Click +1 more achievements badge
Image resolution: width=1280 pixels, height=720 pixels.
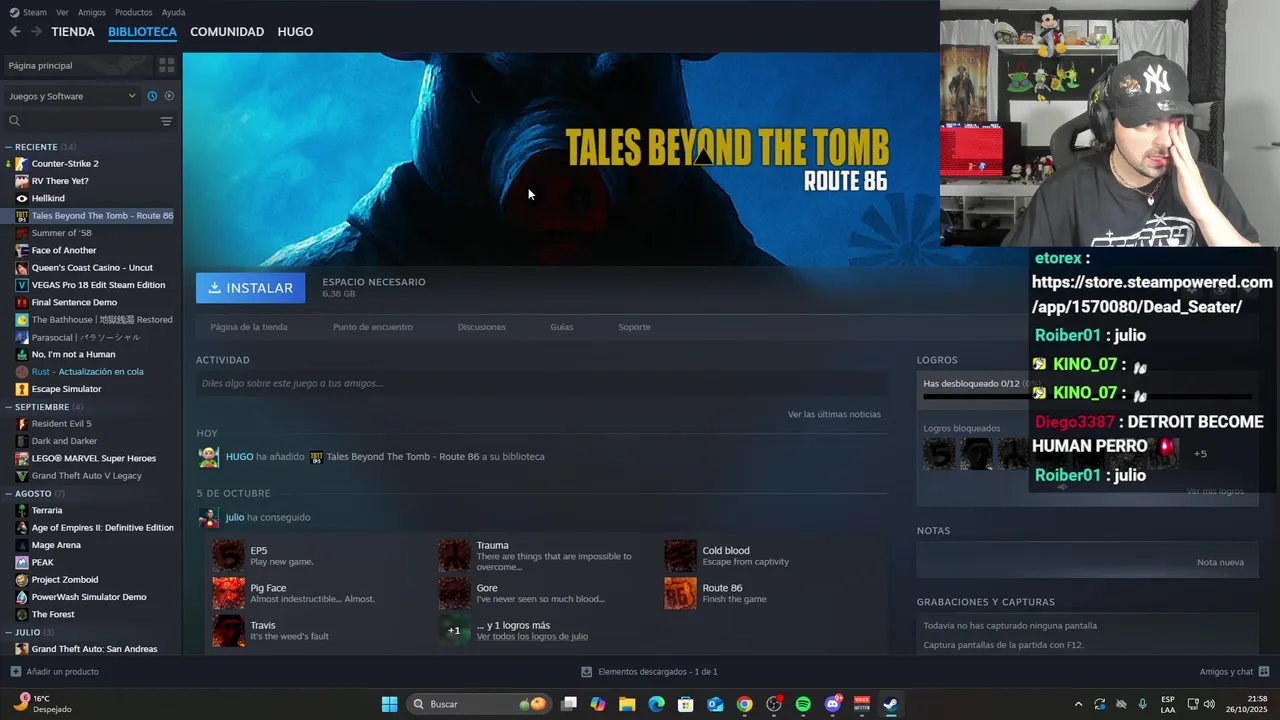[454, 631]
